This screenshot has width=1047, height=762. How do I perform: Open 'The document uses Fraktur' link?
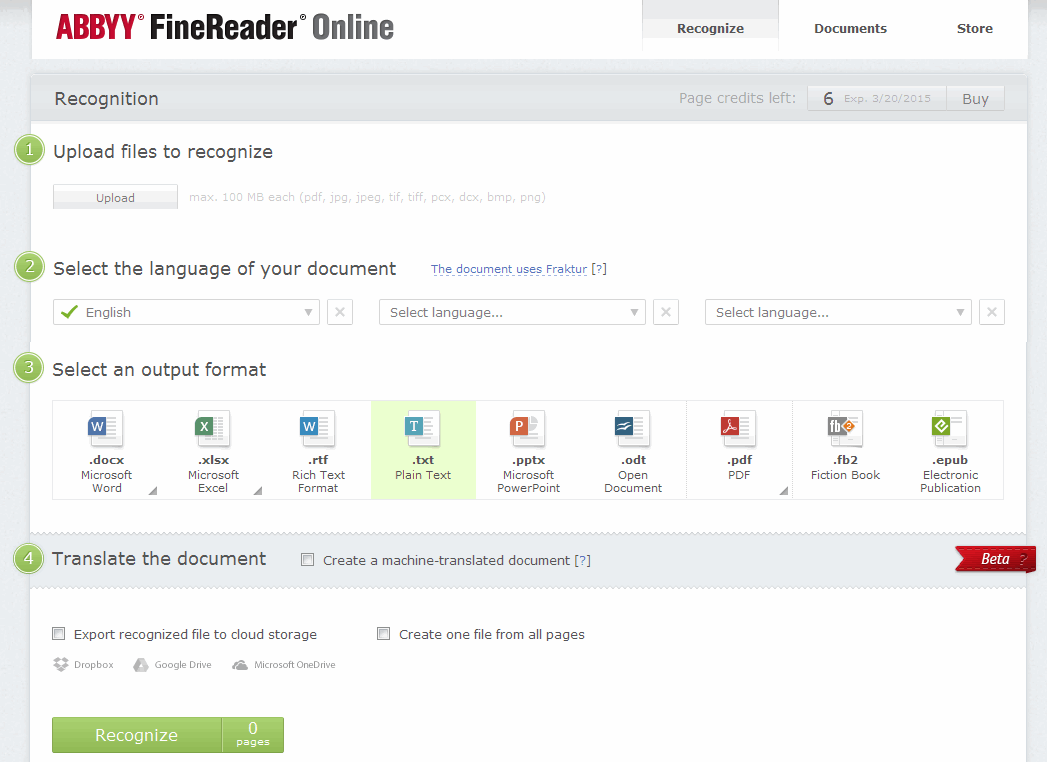pyautogui.click(x=509, y=269)
